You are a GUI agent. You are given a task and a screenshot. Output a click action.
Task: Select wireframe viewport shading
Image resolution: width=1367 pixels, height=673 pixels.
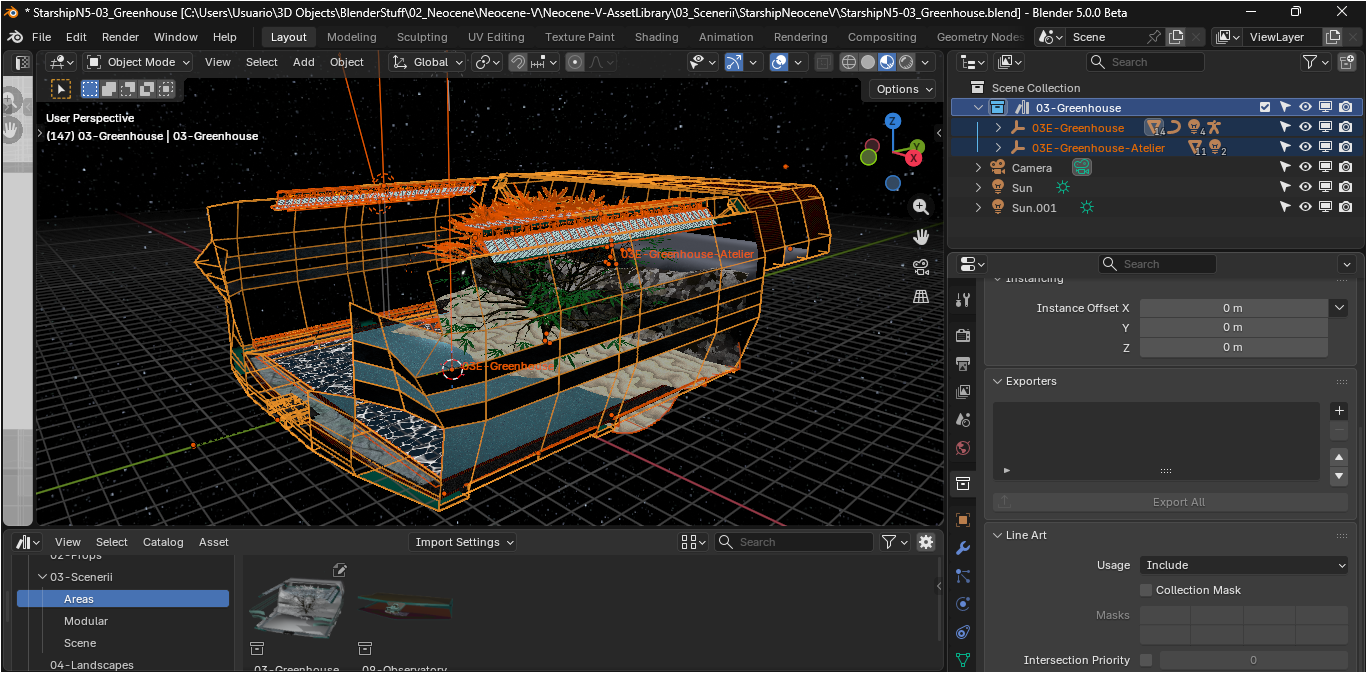tap(849, 62)
